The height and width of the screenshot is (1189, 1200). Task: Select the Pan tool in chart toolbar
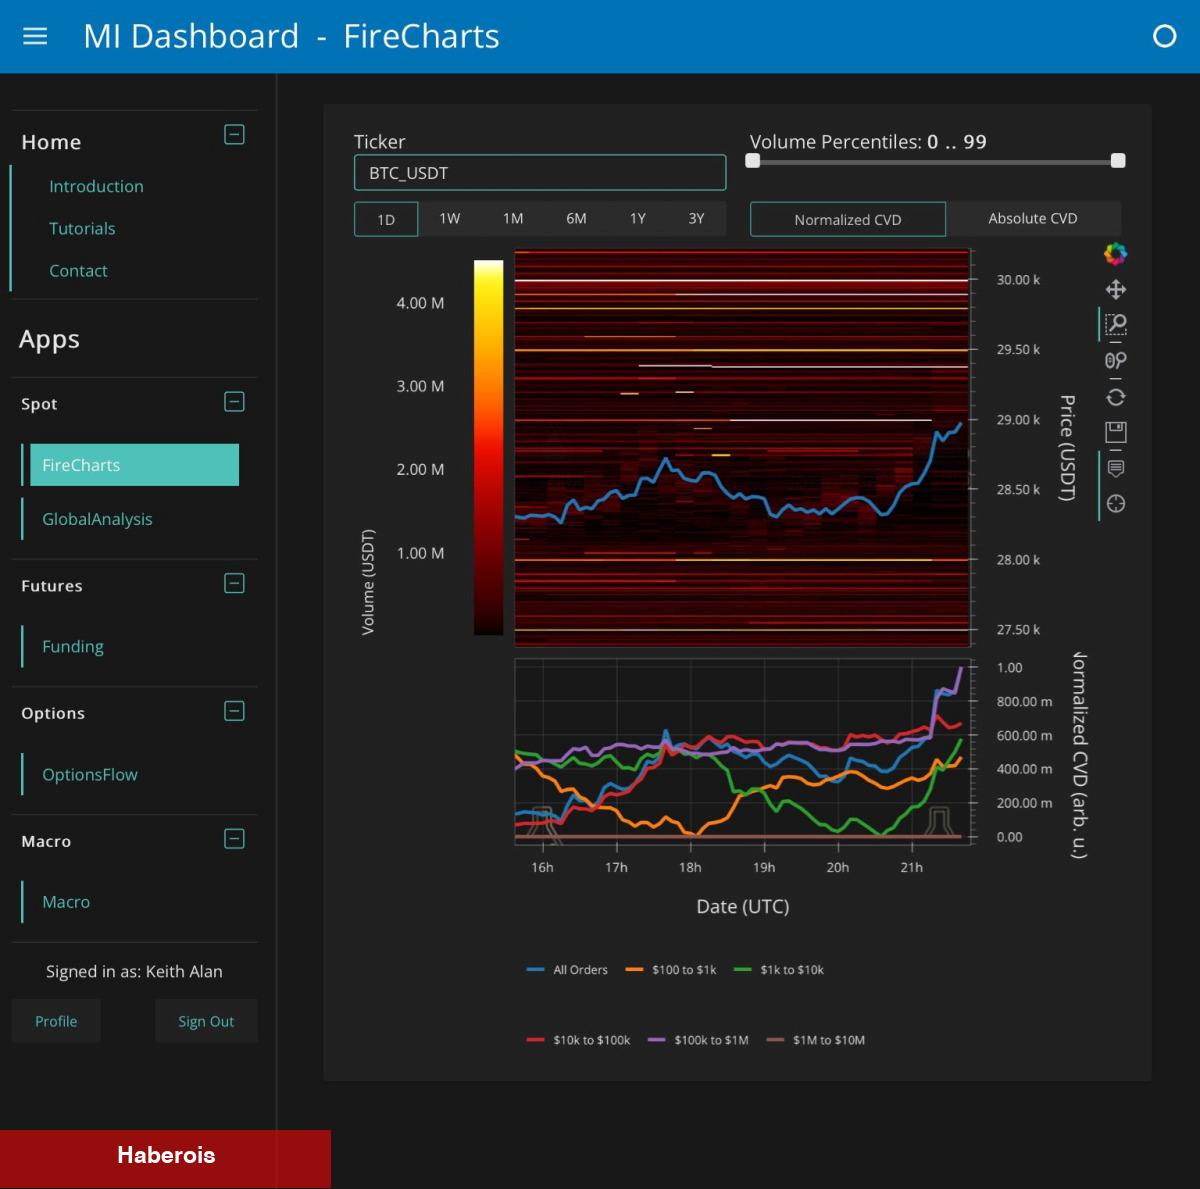coord(1116,290)
